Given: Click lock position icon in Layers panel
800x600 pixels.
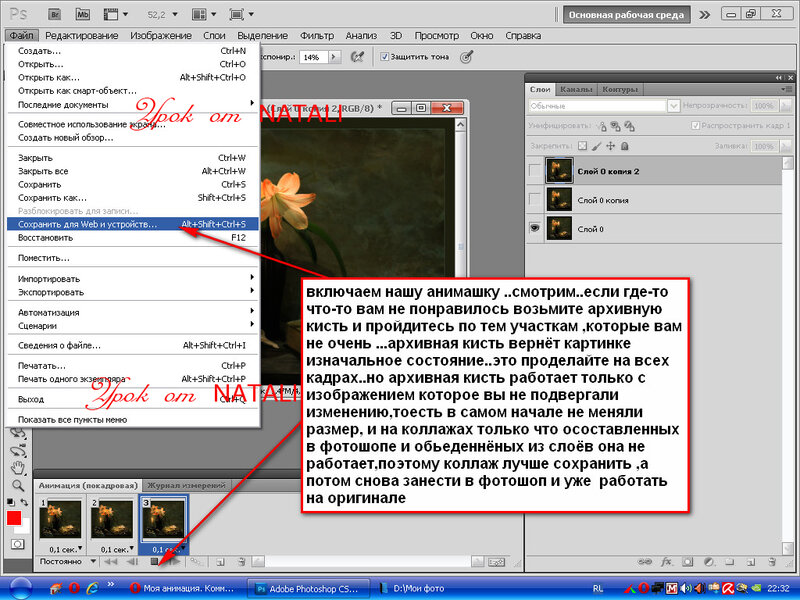Looking at the screenshot, I should pos(610,145).
